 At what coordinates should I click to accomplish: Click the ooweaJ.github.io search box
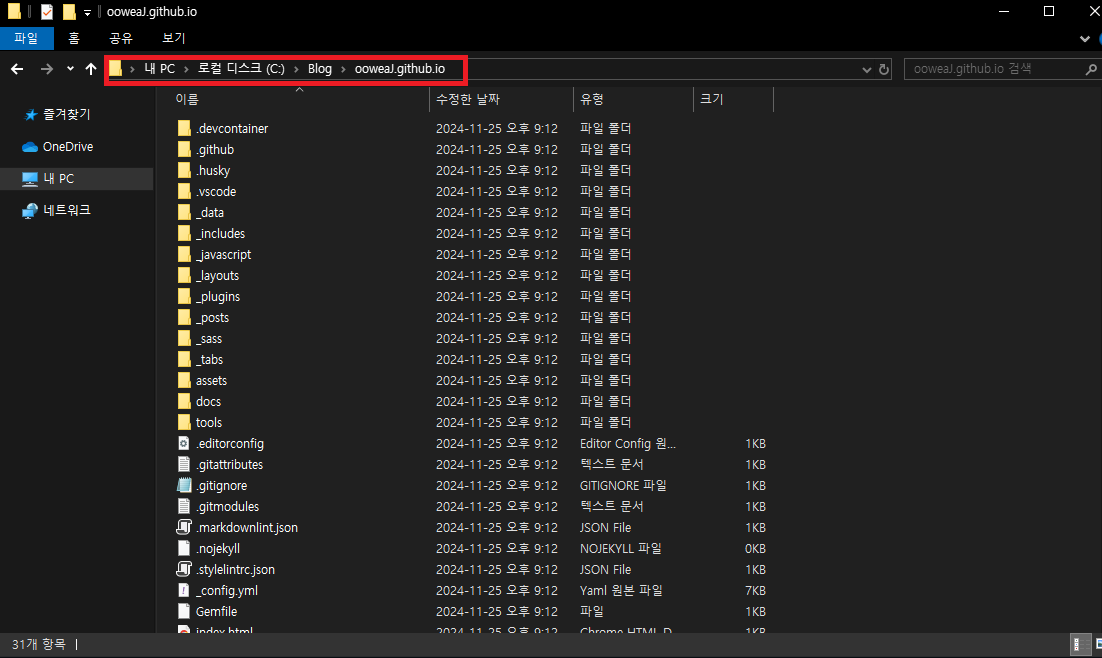point(990,69)
